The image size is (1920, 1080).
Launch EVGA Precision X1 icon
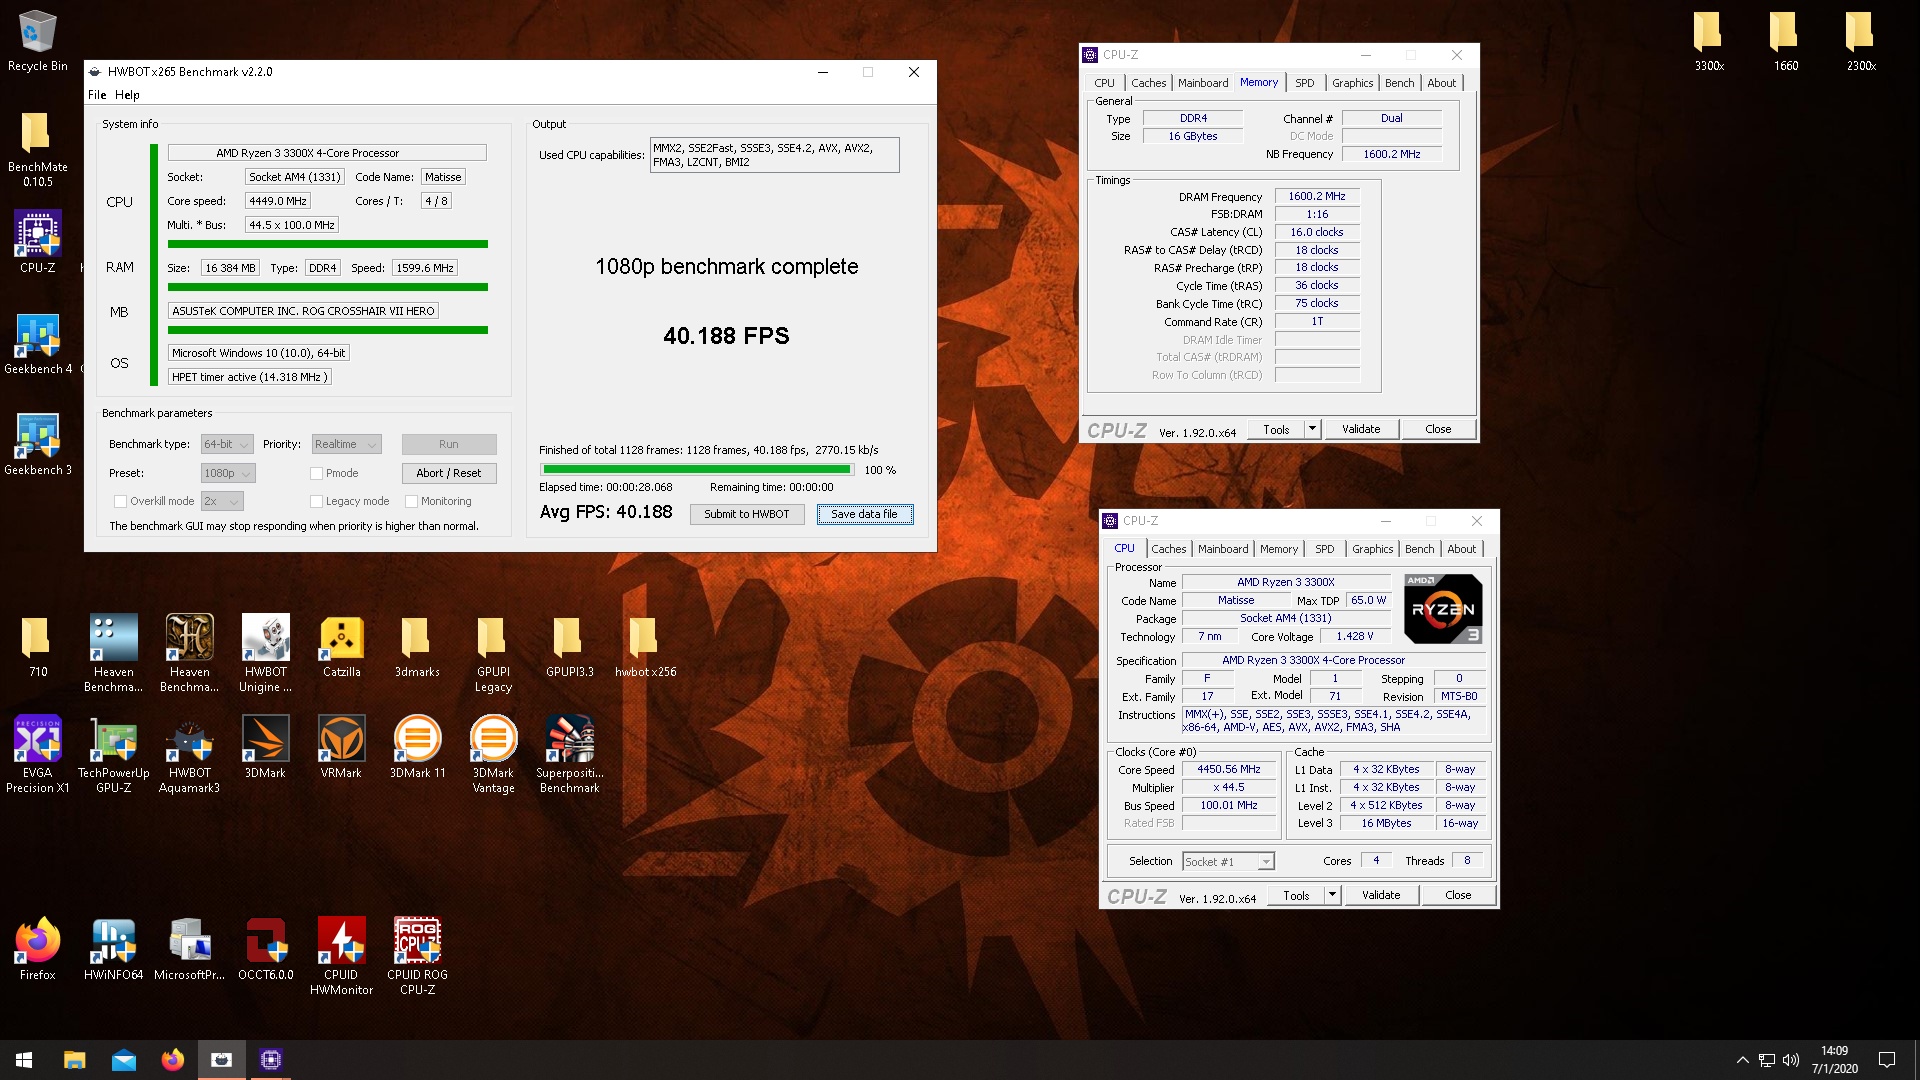(x=38, y=754)
